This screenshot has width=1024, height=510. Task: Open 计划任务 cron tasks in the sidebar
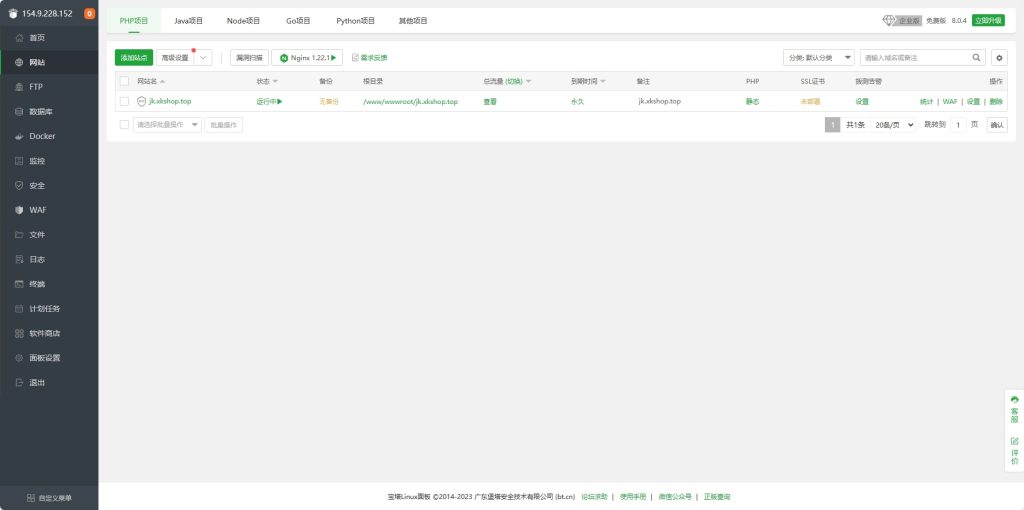click(49, 309)
